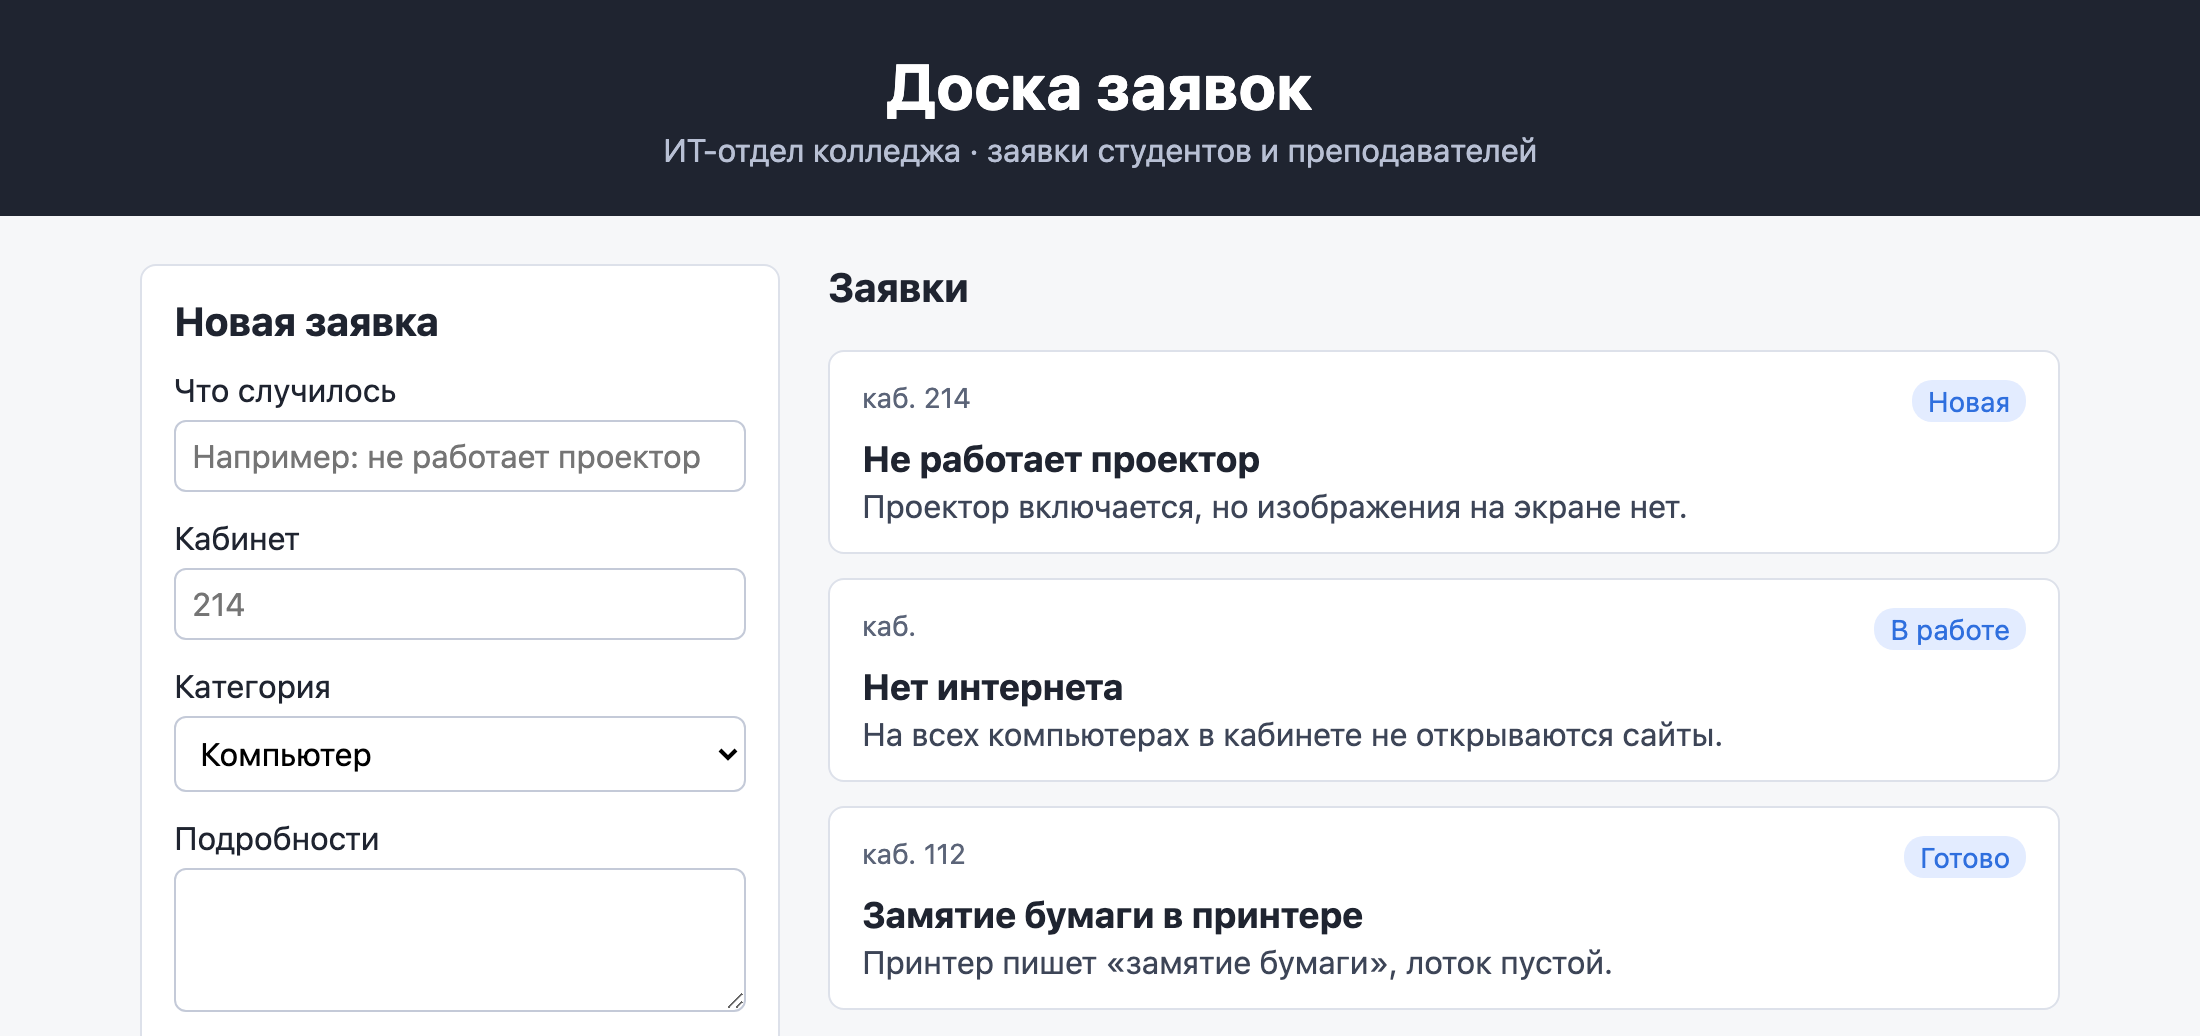The width and height of the screenshot is (2200, 1036).
Task: Open the 'Замятие бумаги в принтере' ticket title
Action: pyautogui.click(x=1112, y=916)
